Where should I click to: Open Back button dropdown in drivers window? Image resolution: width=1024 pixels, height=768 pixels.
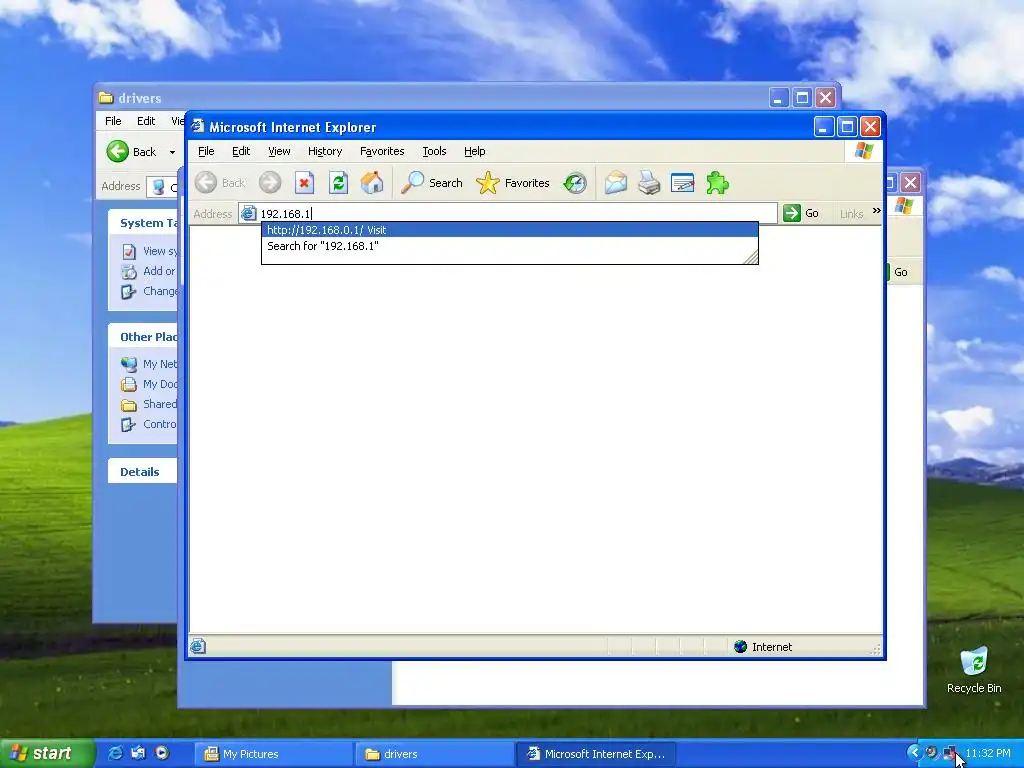(172, 152)
